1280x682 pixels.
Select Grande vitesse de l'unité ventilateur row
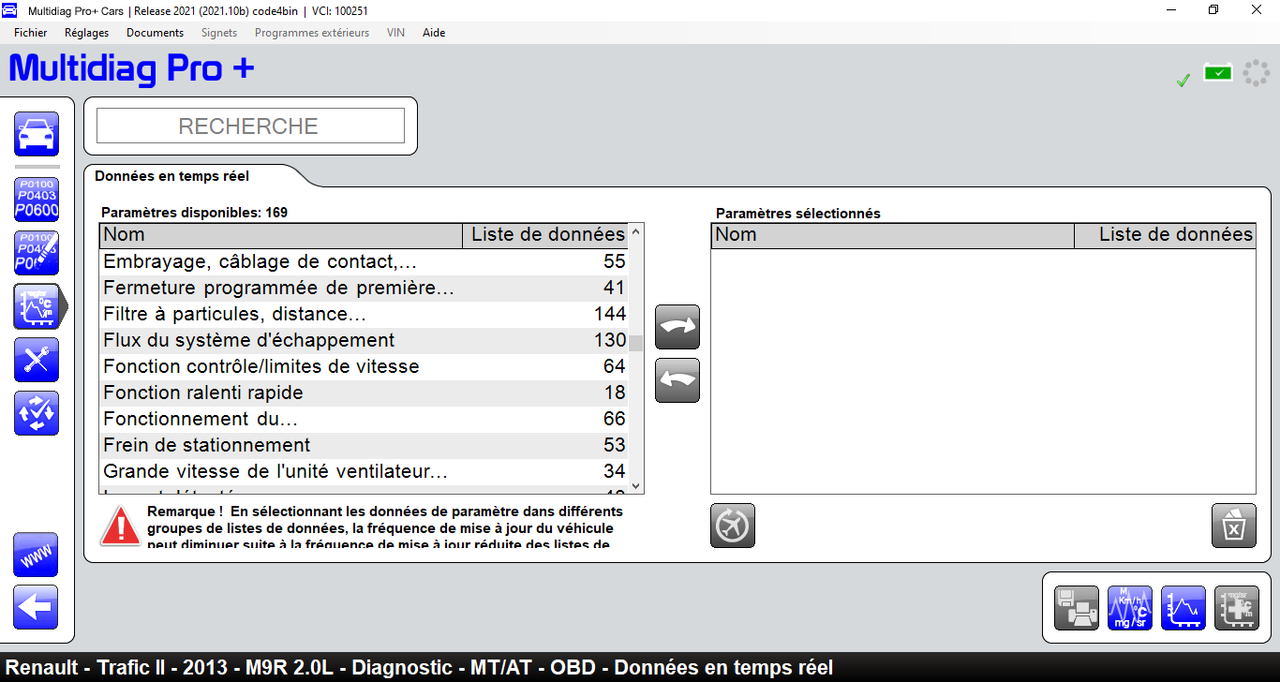pos(364,470)
